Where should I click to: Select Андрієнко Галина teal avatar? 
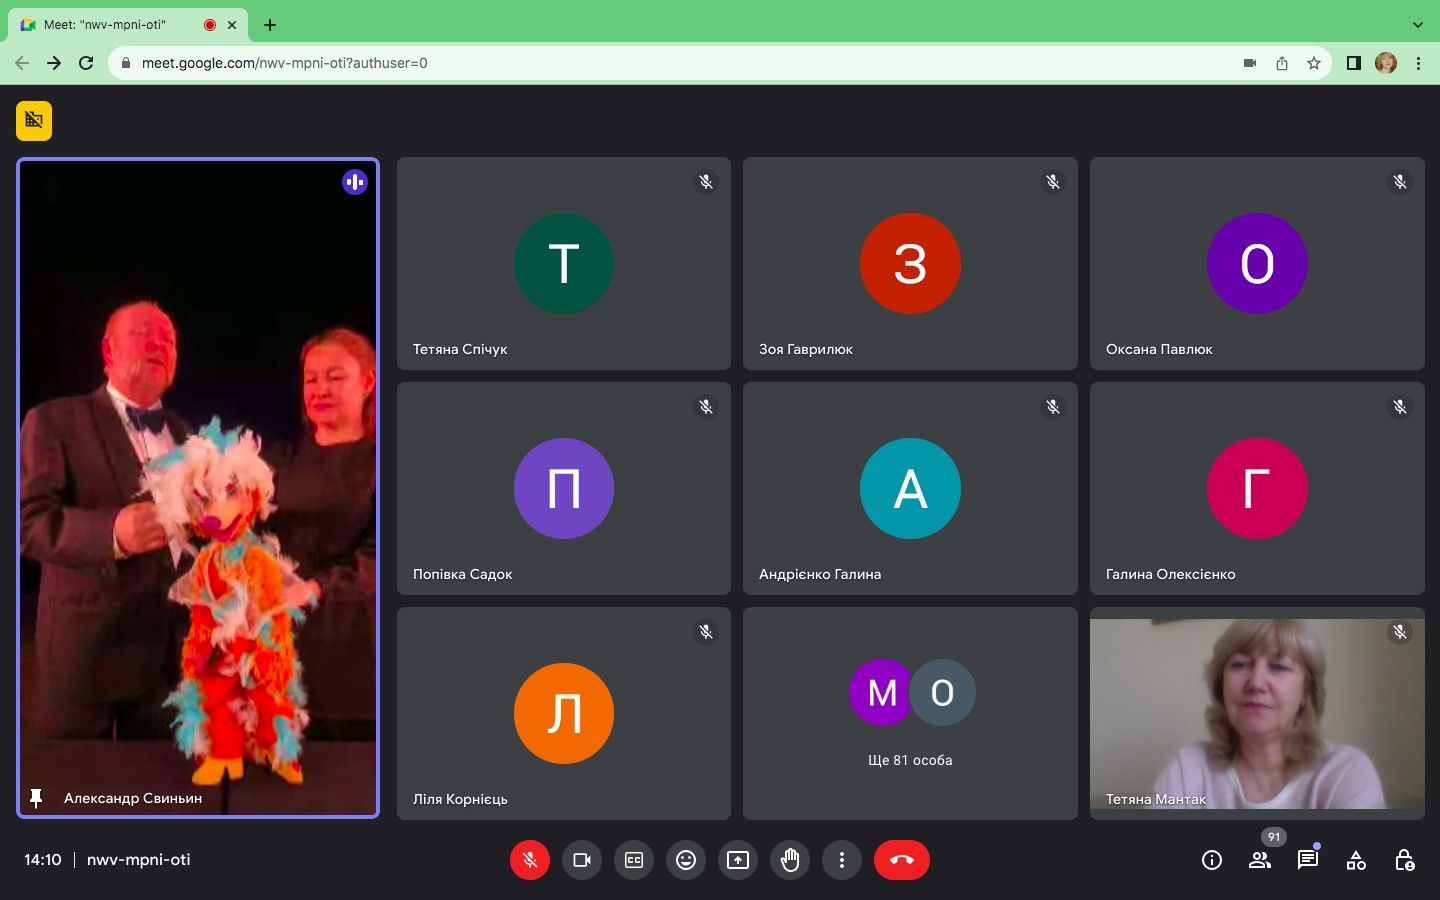pyautogui.click(x=910, y=488)
